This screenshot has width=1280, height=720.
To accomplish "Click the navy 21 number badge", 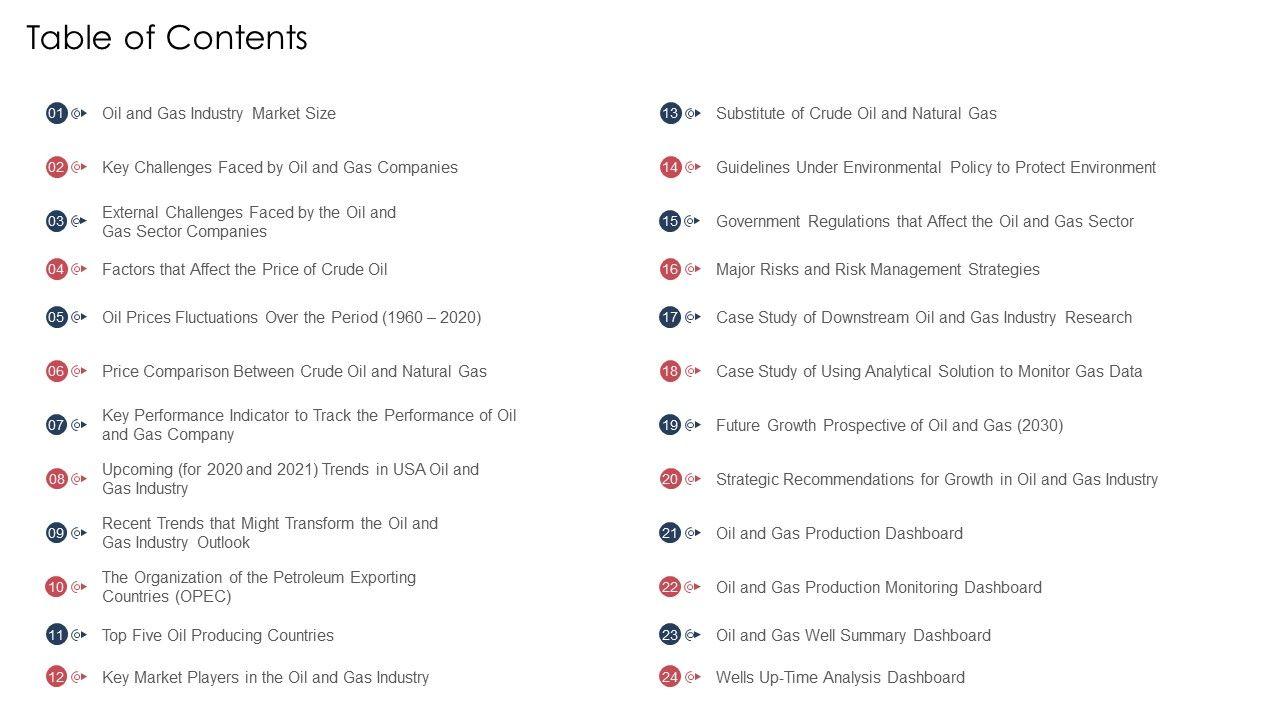I will coord(670,533).
